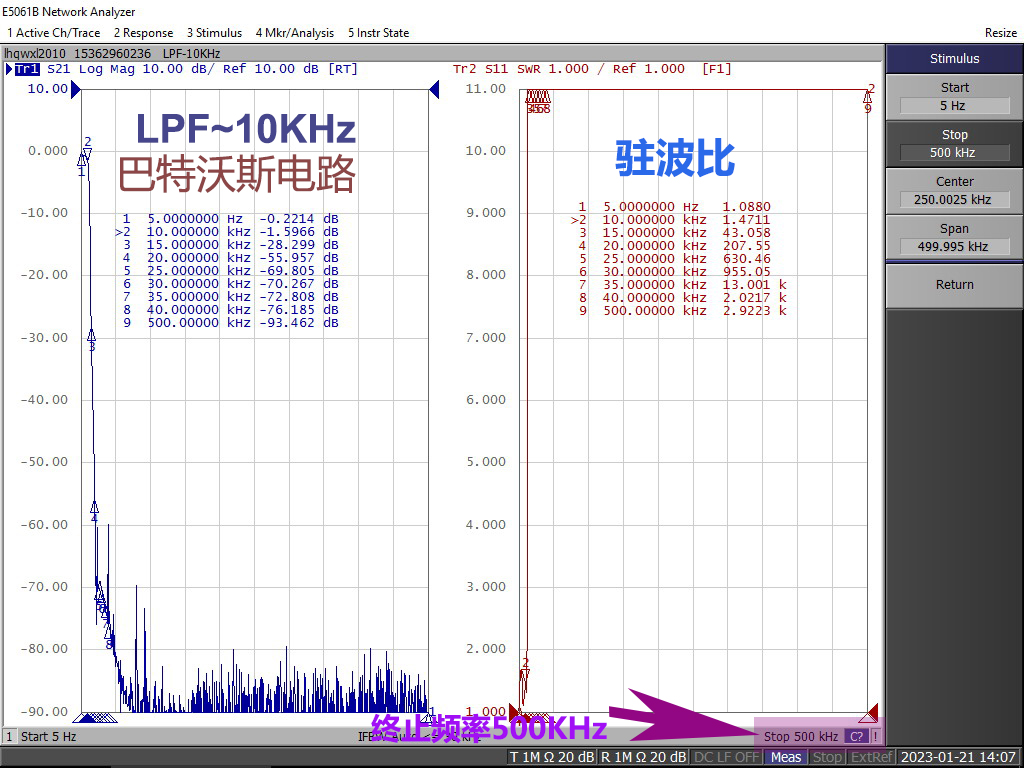Viewport: 1024px width, 768px height.
Task: Click the Resize button
Action: pyautogui.click(x=1000, y=33)
